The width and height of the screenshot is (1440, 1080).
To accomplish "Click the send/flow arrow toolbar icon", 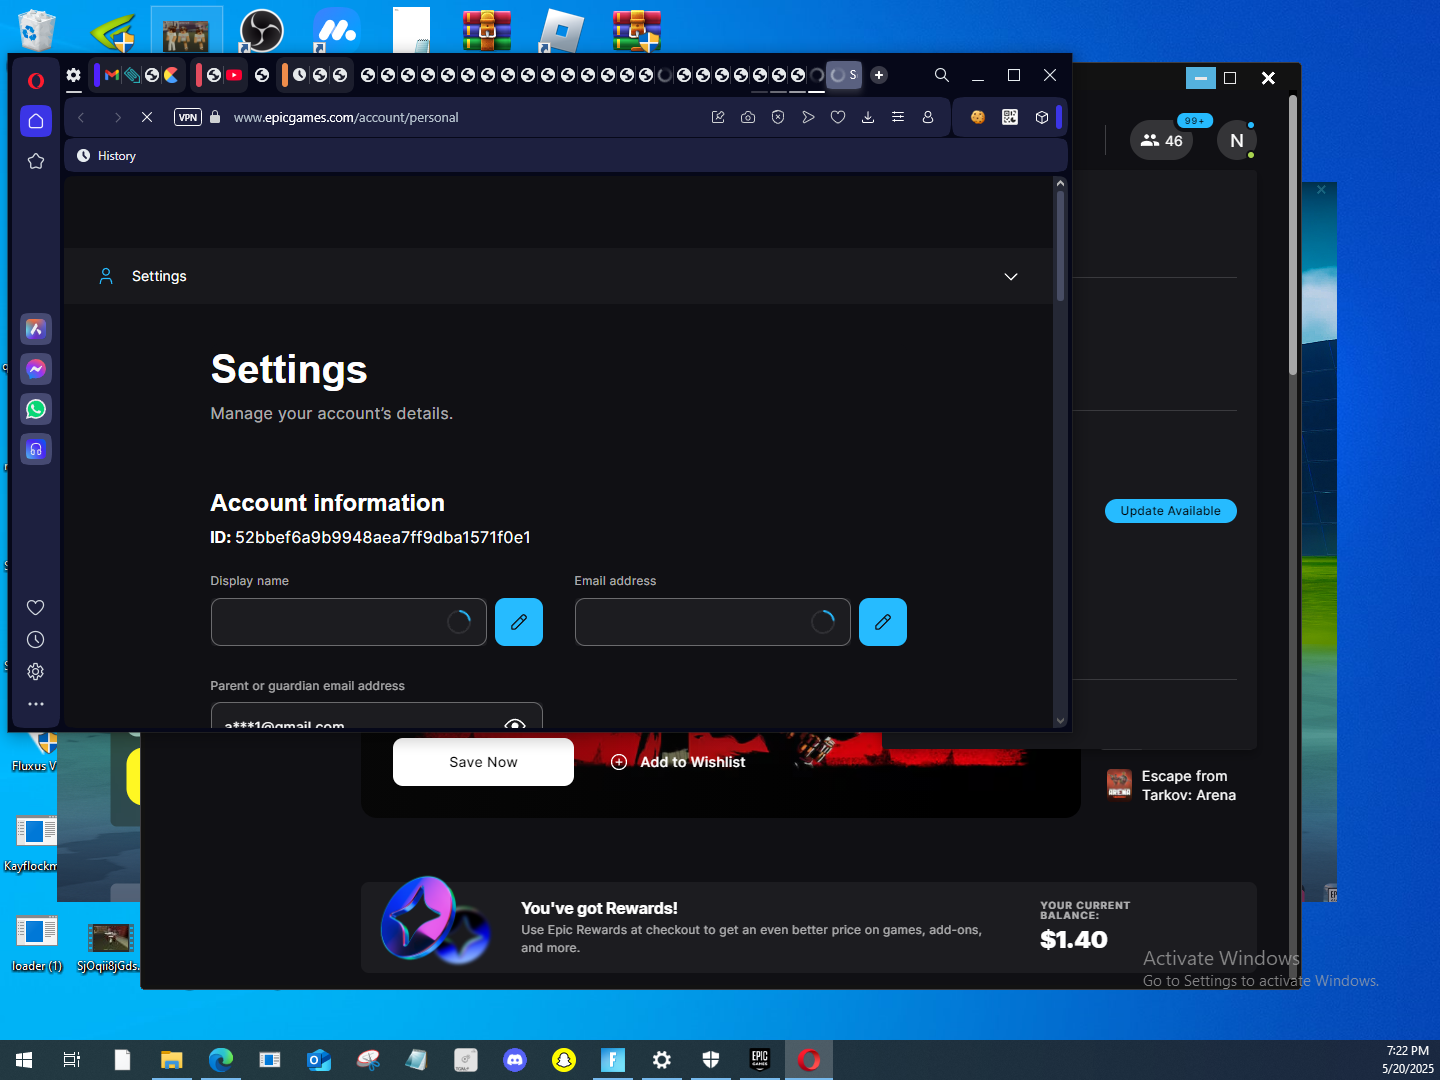I will (x=808, y=117).
